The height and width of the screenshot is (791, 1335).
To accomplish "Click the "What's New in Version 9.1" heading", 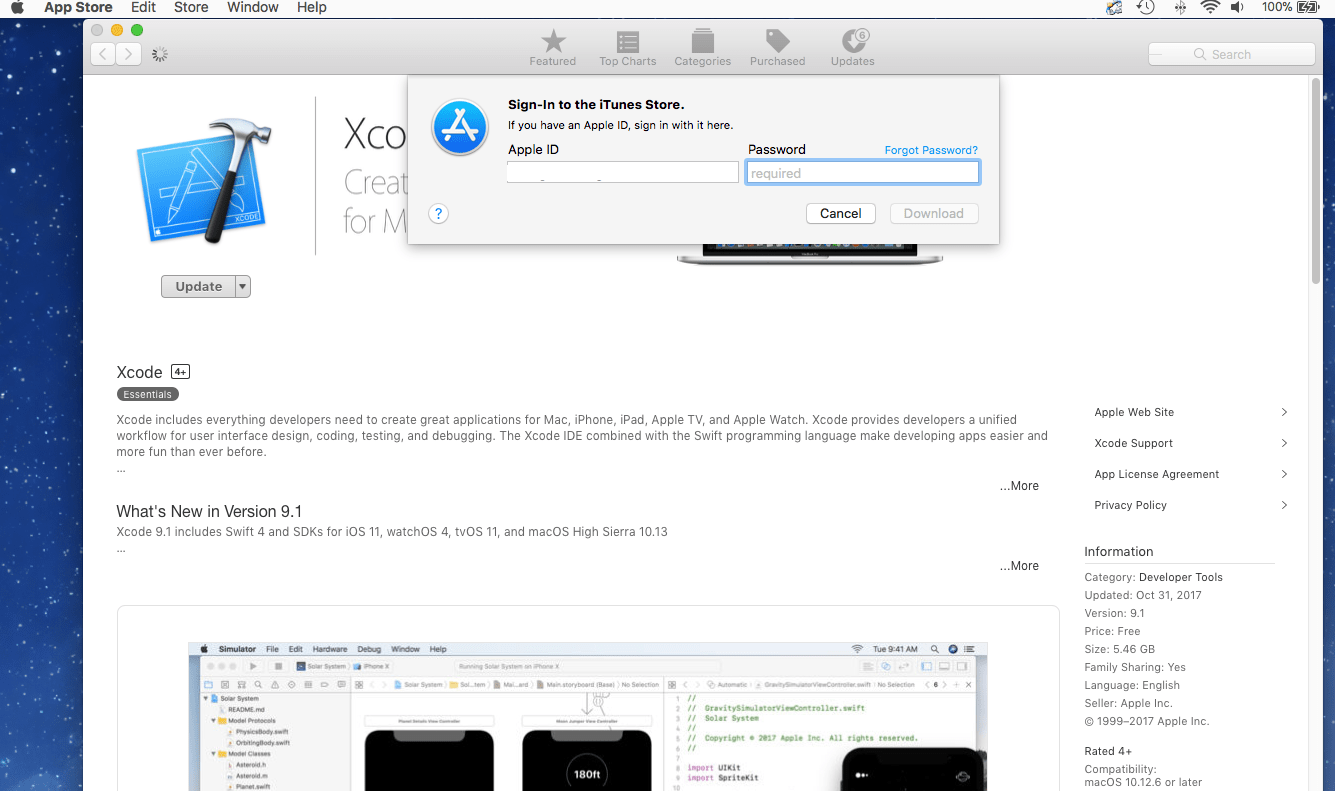I will (209, 511).
